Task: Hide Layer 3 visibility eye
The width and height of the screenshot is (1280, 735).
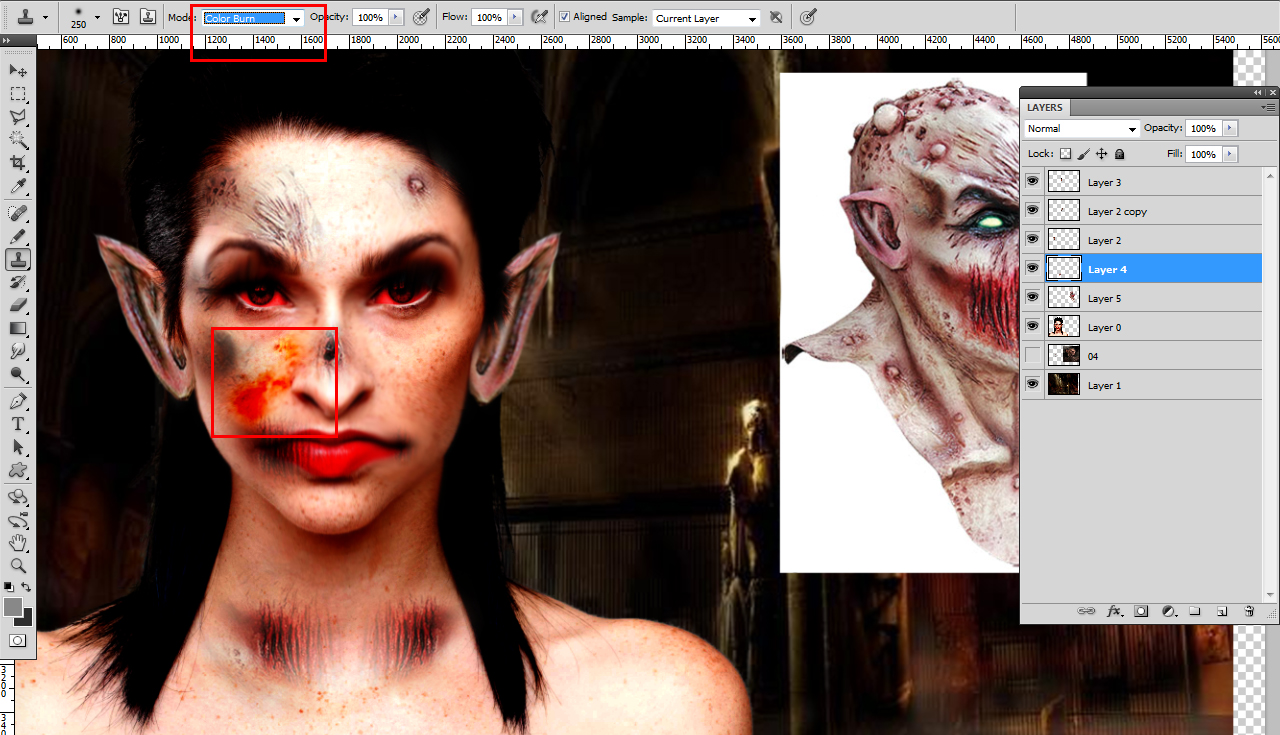Action: tap(1033, 182)
